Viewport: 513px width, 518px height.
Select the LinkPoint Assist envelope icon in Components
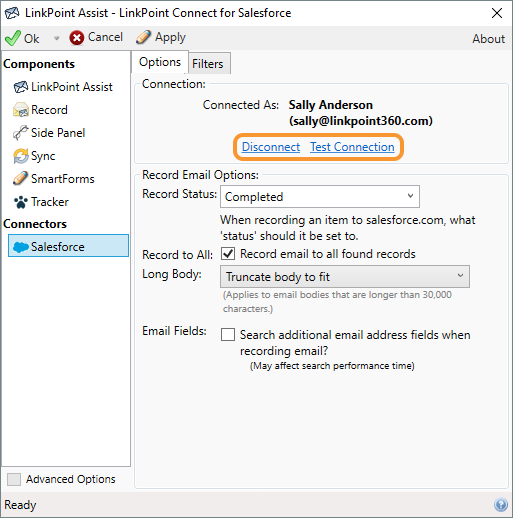coord(20,87)
